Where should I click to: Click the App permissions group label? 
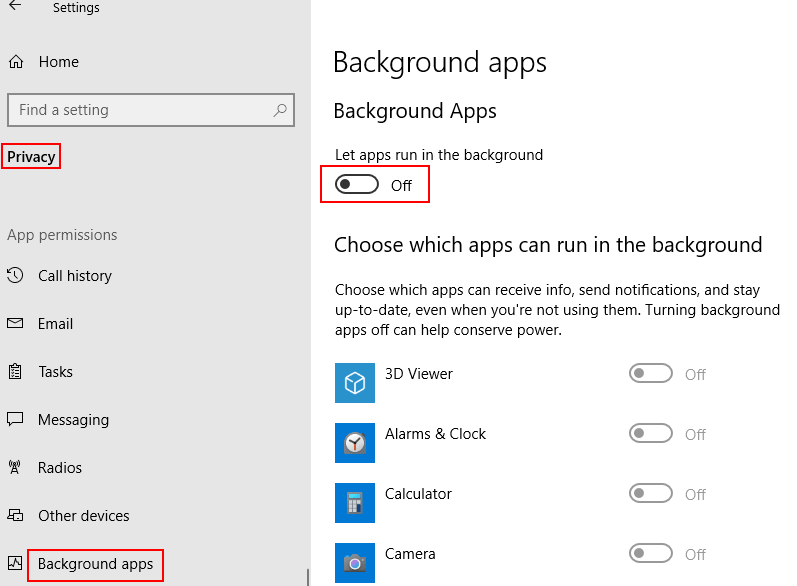point(62,235)
